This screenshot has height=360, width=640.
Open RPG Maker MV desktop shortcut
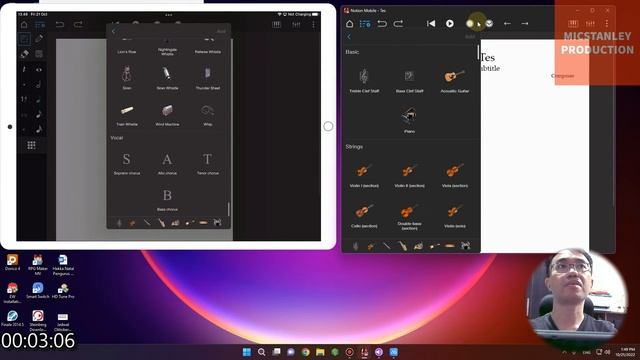(38, 264)
